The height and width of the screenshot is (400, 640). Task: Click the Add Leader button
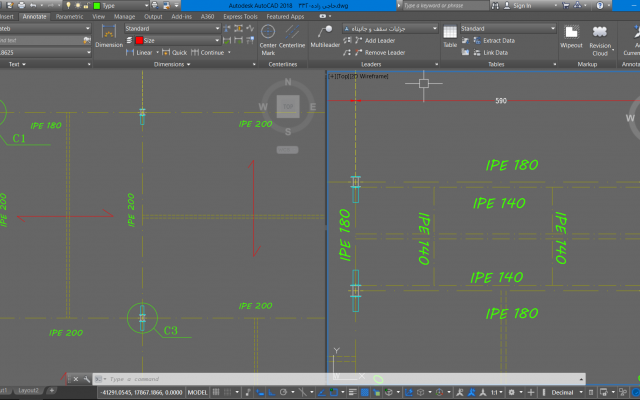[x=375, y=40]
